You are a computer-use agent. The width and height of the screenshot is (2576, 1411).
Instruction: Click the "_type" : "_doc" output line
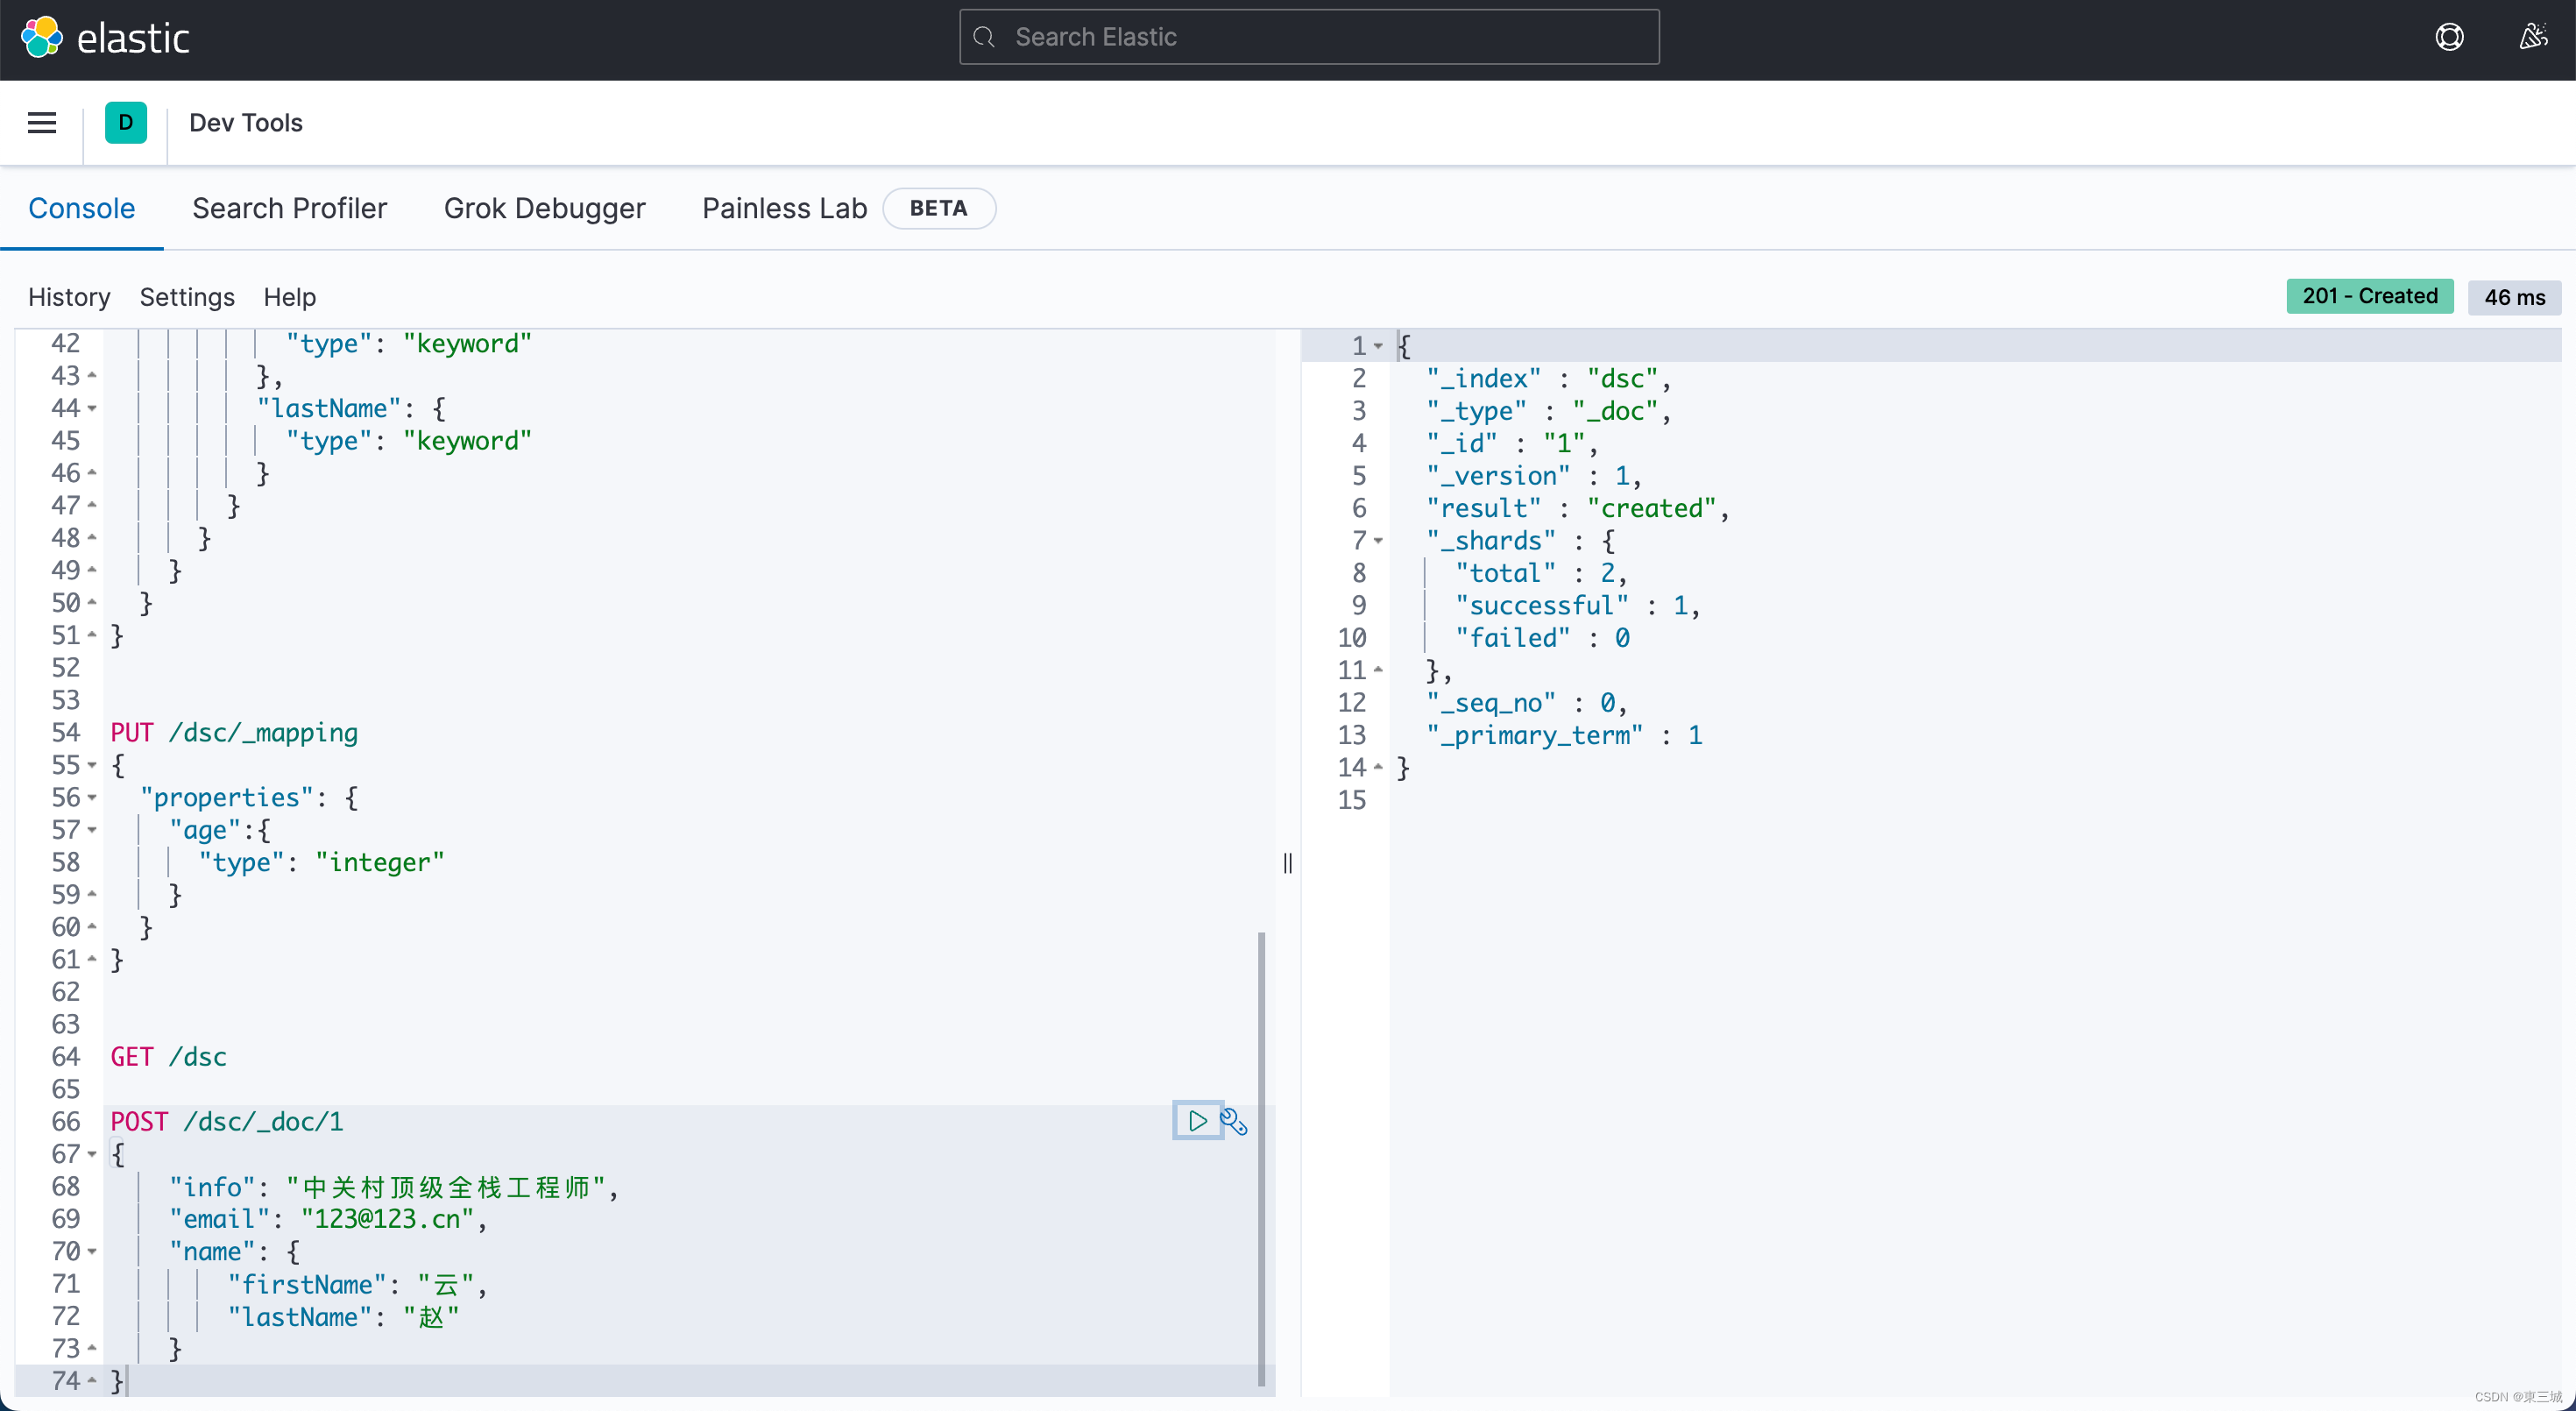(x=1548, y=411)
